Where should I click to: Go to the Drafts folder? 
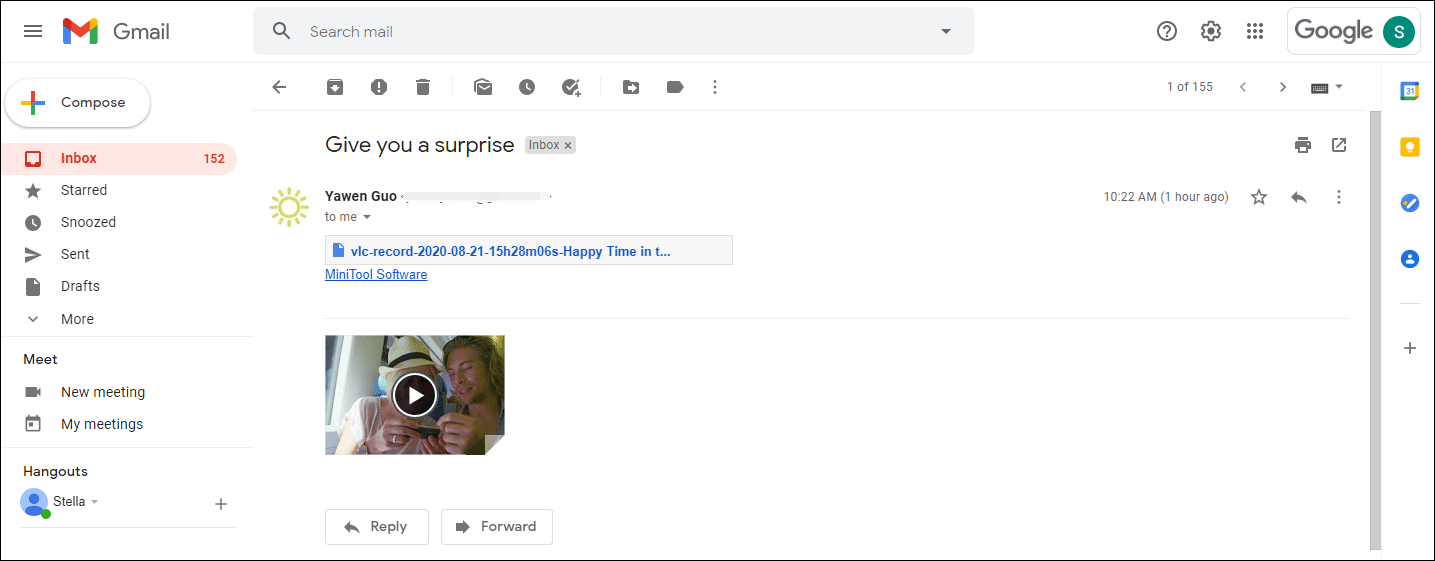80,286
